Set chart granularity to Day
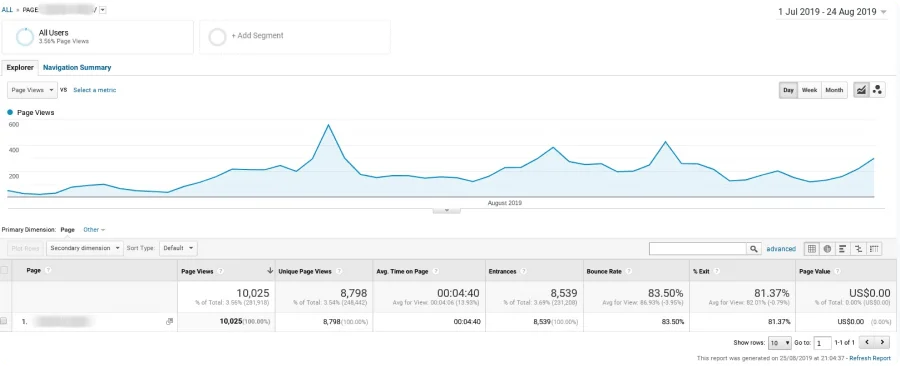Image resolution: width=900 pixels, height=366 pixels. [x=789, y=90]
